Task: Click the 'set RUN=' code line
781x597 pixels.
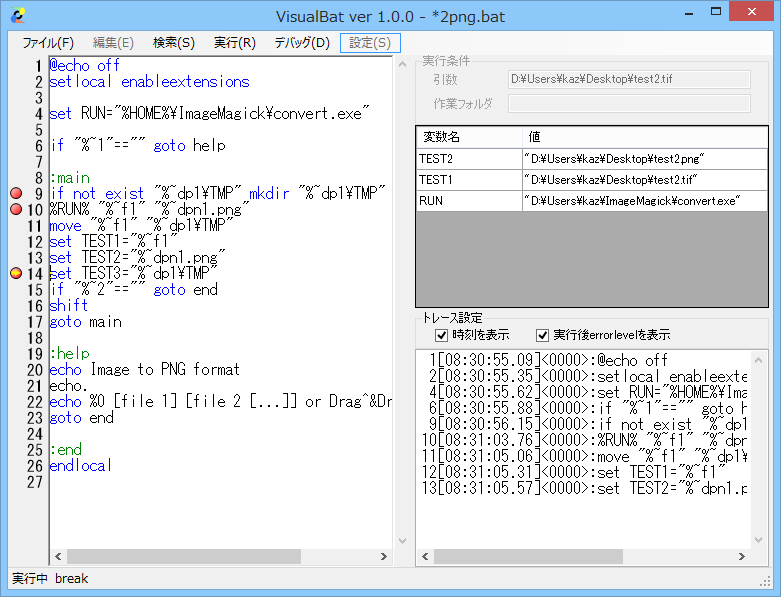Action: (x=209, y=114)
